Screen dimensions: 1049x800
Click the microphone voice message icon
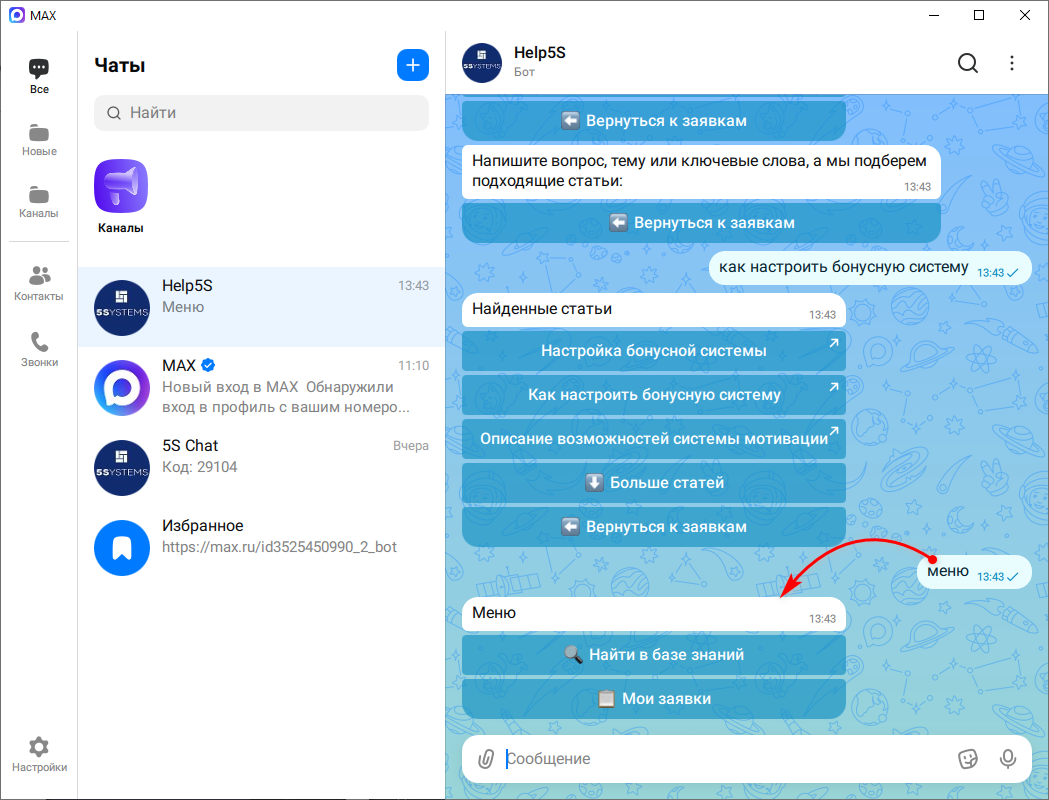(x=1008, y=759)
